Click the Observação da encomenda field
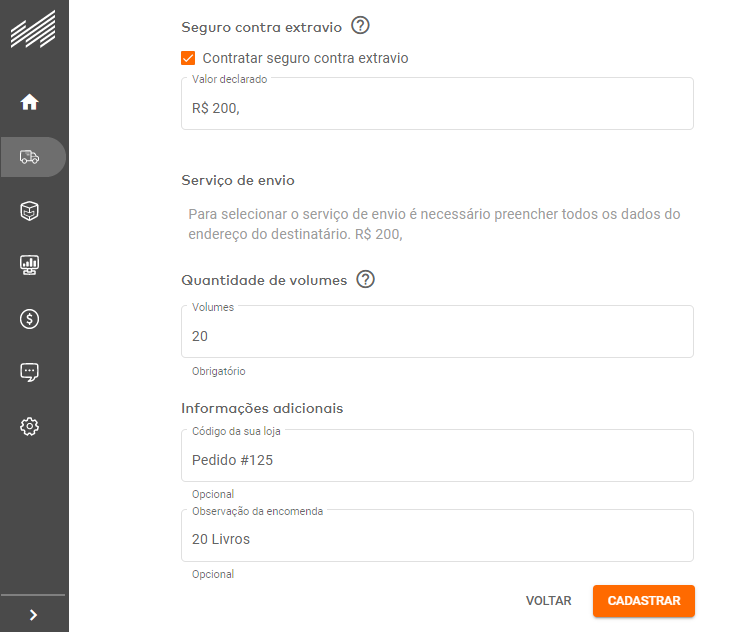 tap(437, 539)
